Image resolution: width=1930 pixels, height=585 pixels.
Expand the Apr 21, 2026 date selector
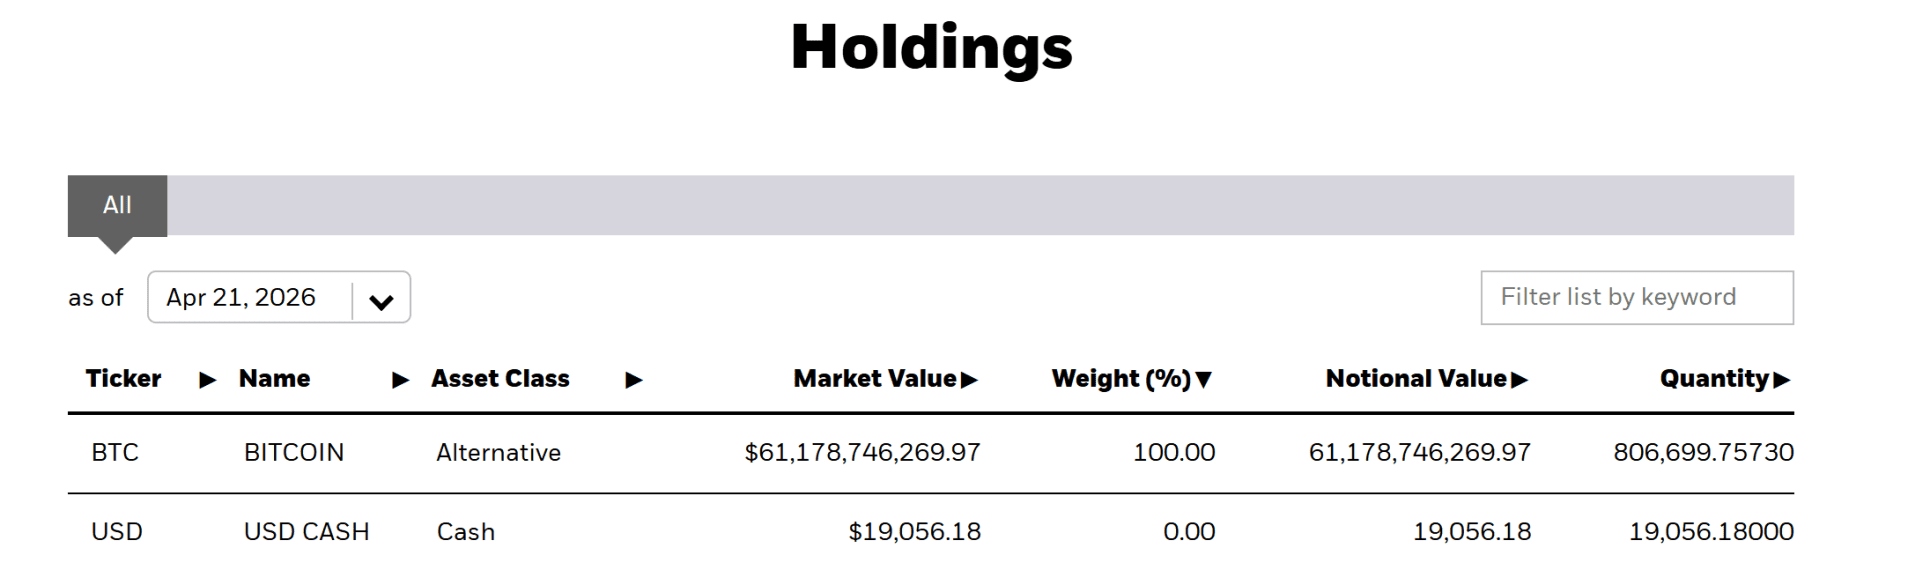click(x=381, y=297)
